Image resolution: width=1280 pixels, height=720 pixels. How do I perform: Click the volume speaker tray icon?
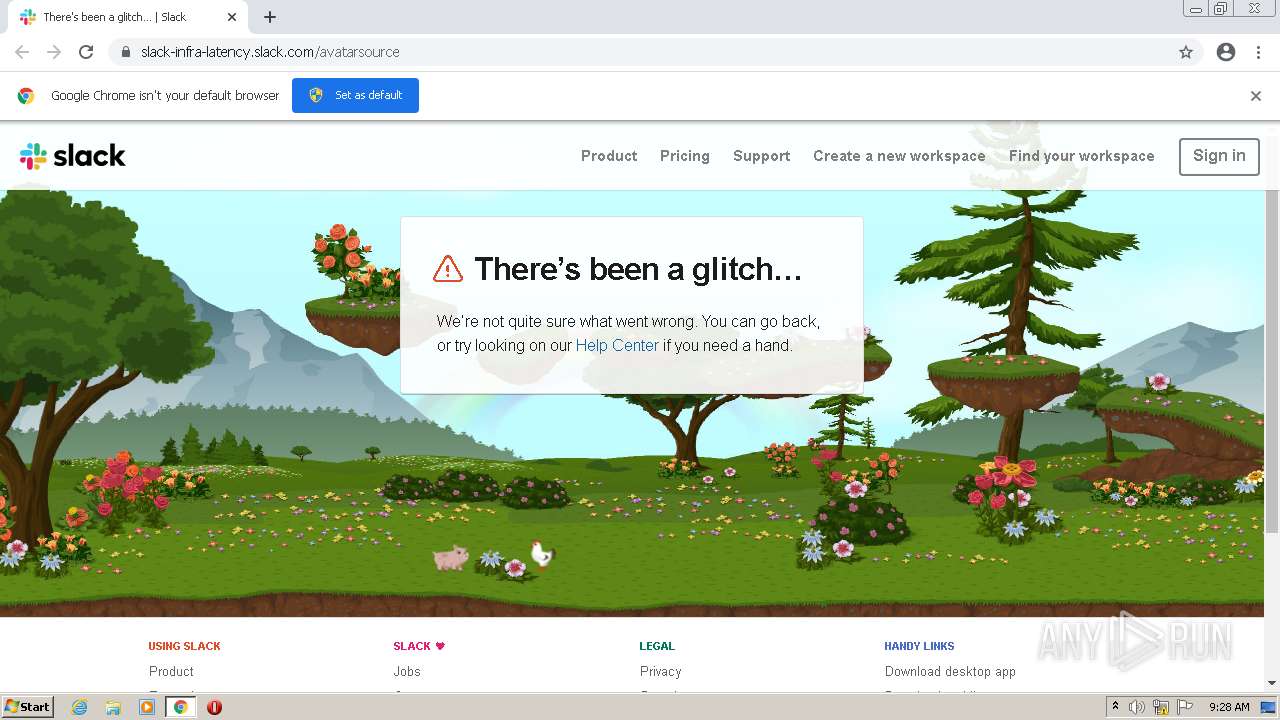[1137, 707]
